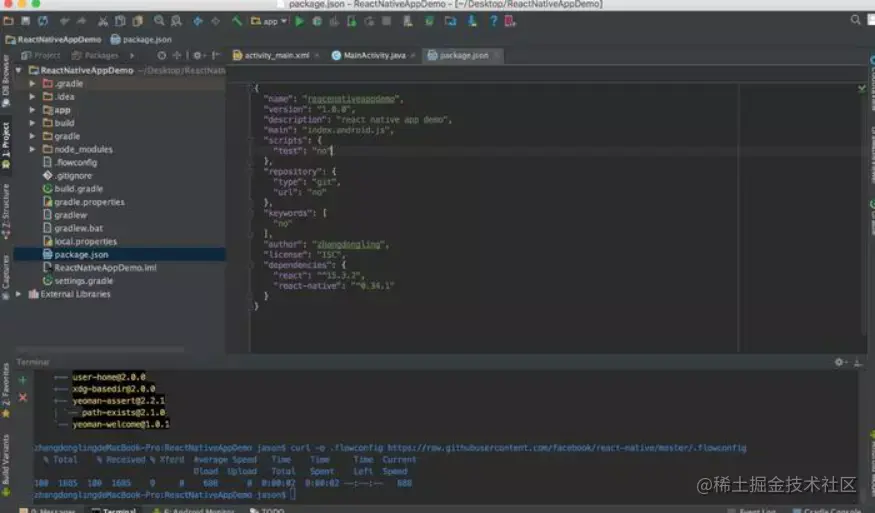This screenshot has width=875, height=513.
Task: Hide the Terminal panel with the hide icon
Action: (x=858, y=362)
